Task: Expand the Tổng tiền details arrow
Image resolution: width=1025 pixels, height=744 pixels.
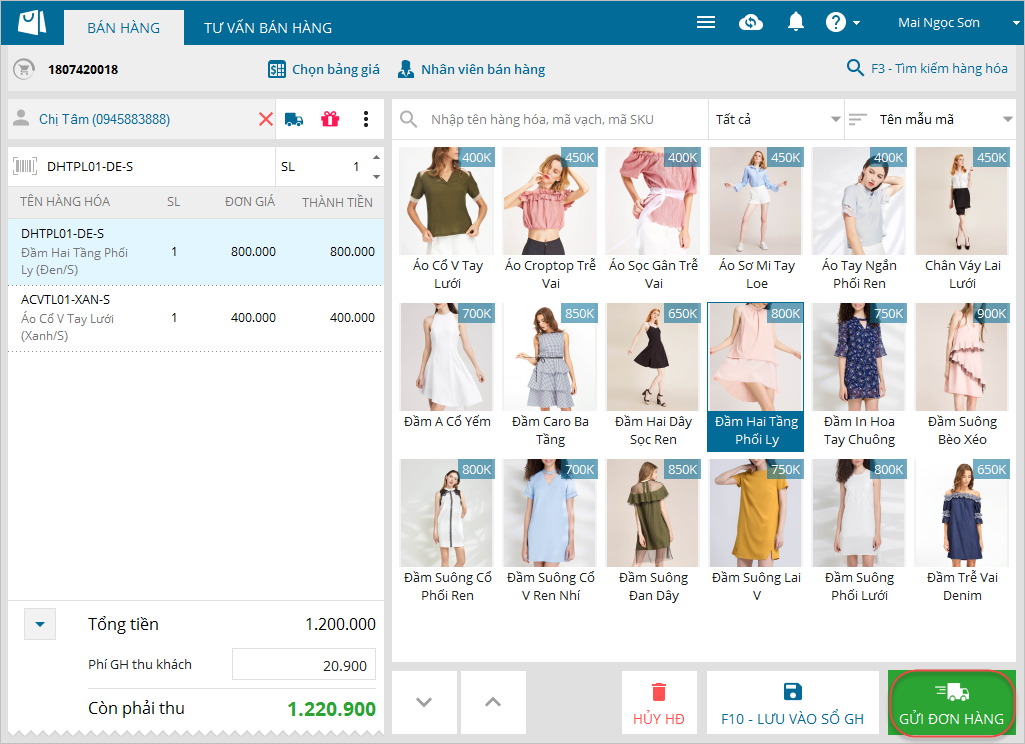Action: [x=40, y=625]
